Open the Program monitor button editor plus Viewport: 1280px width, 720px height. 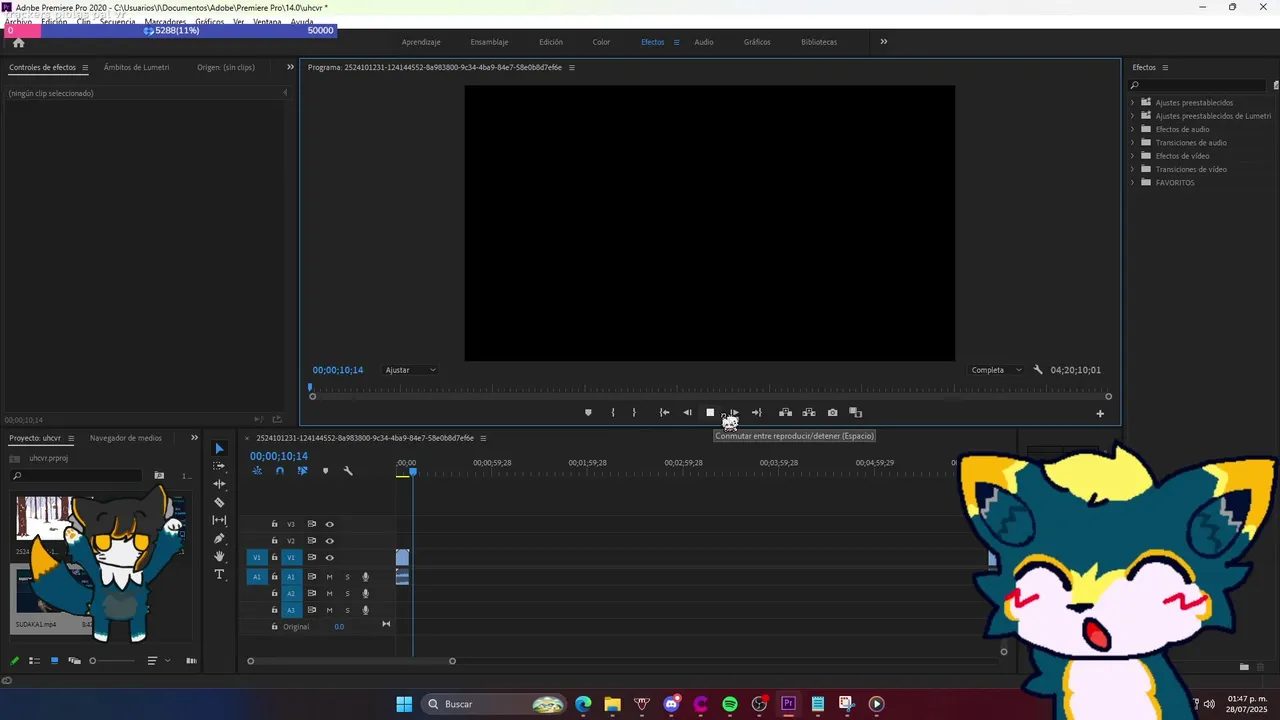pyautogui.click(x=1100, y=413)
